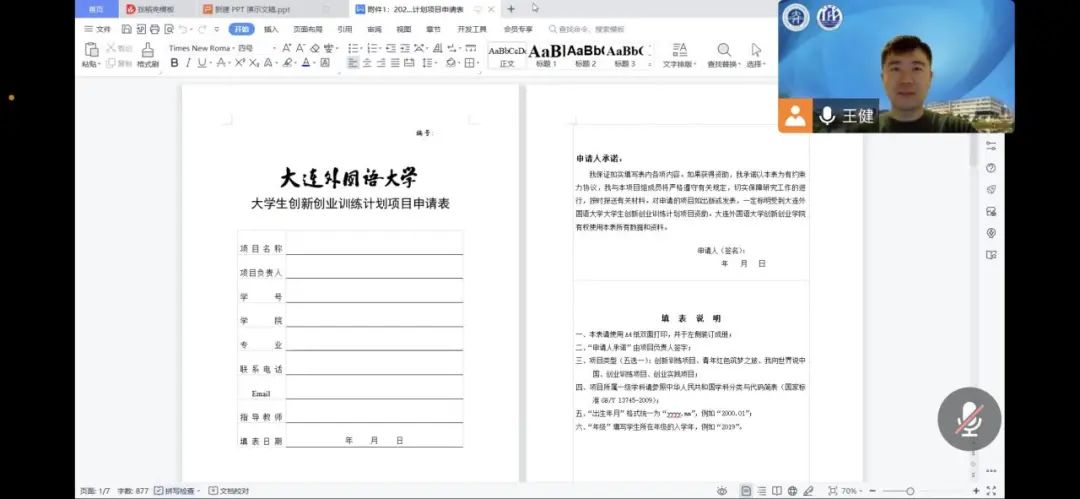Open the 70% zoom level dropdown

[x=853, y=491]
